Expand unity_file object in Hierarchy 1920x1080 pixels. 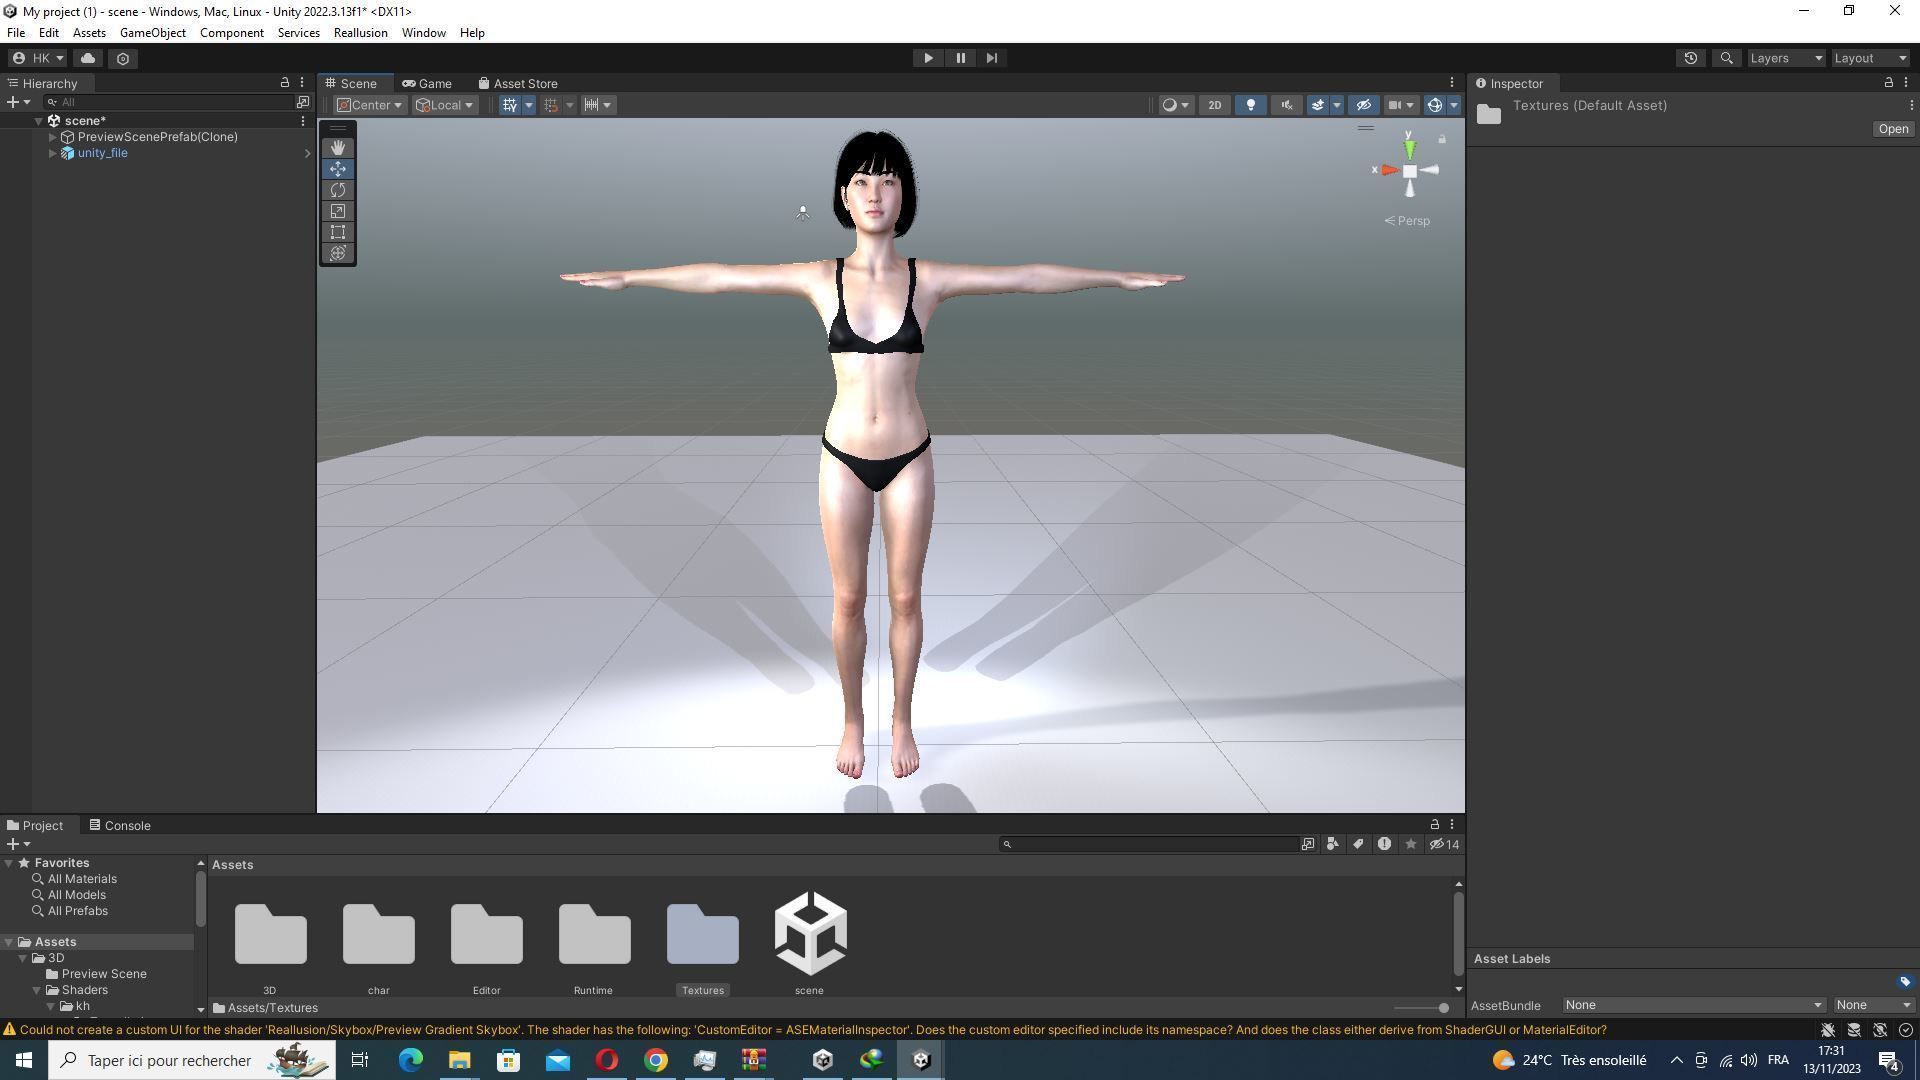[x=52, y=153]
